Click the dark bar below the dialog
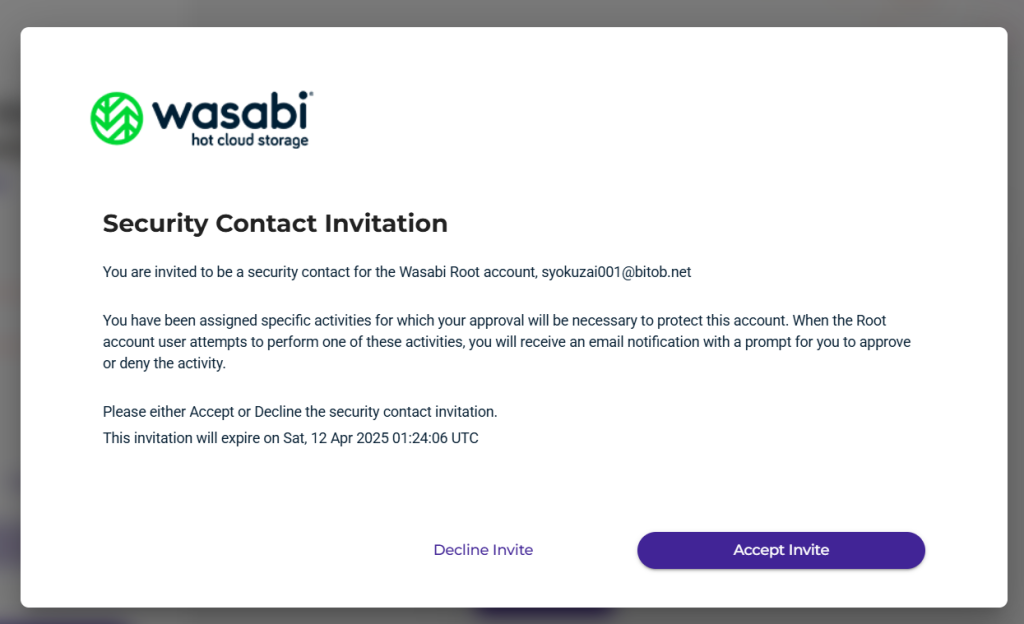1024x624 pixels. tap(545, 614)
